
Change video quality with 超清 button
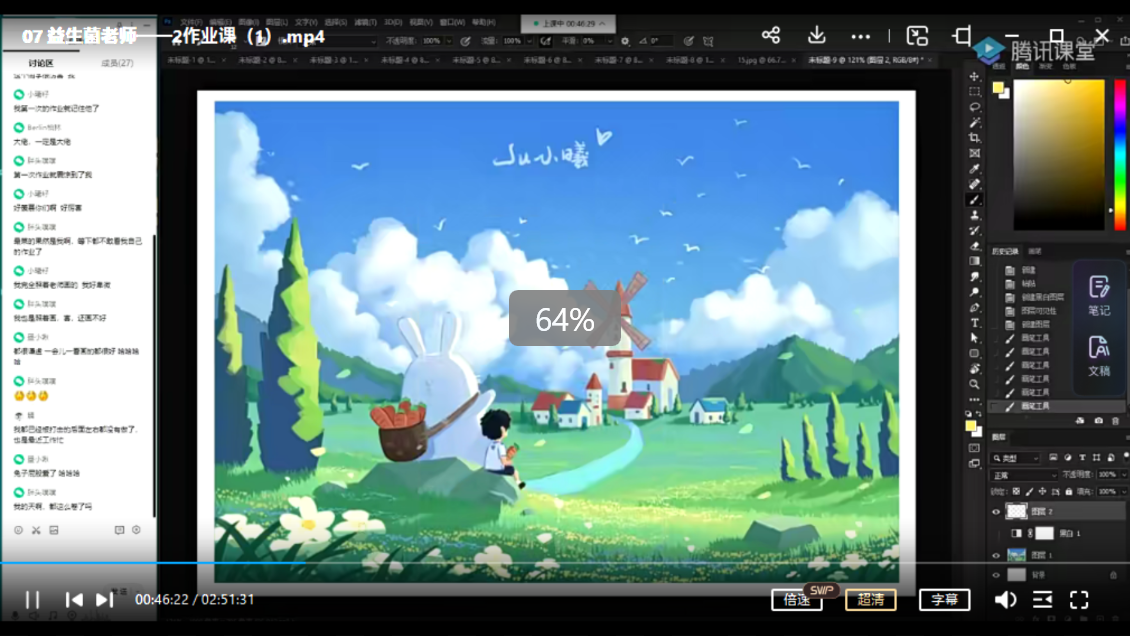871,600
